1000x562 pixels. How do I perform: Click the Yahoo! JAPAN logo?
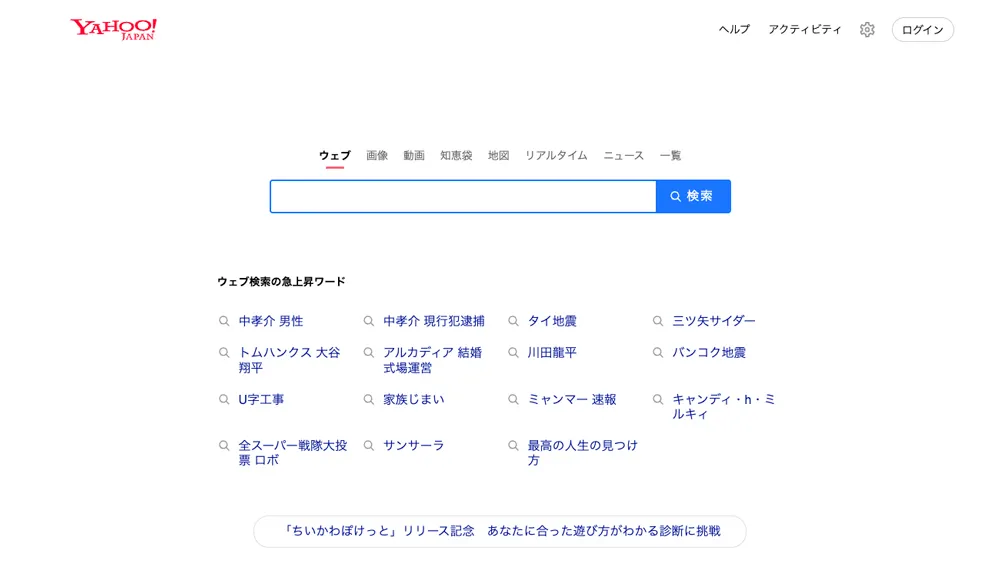tap(114, 29)
